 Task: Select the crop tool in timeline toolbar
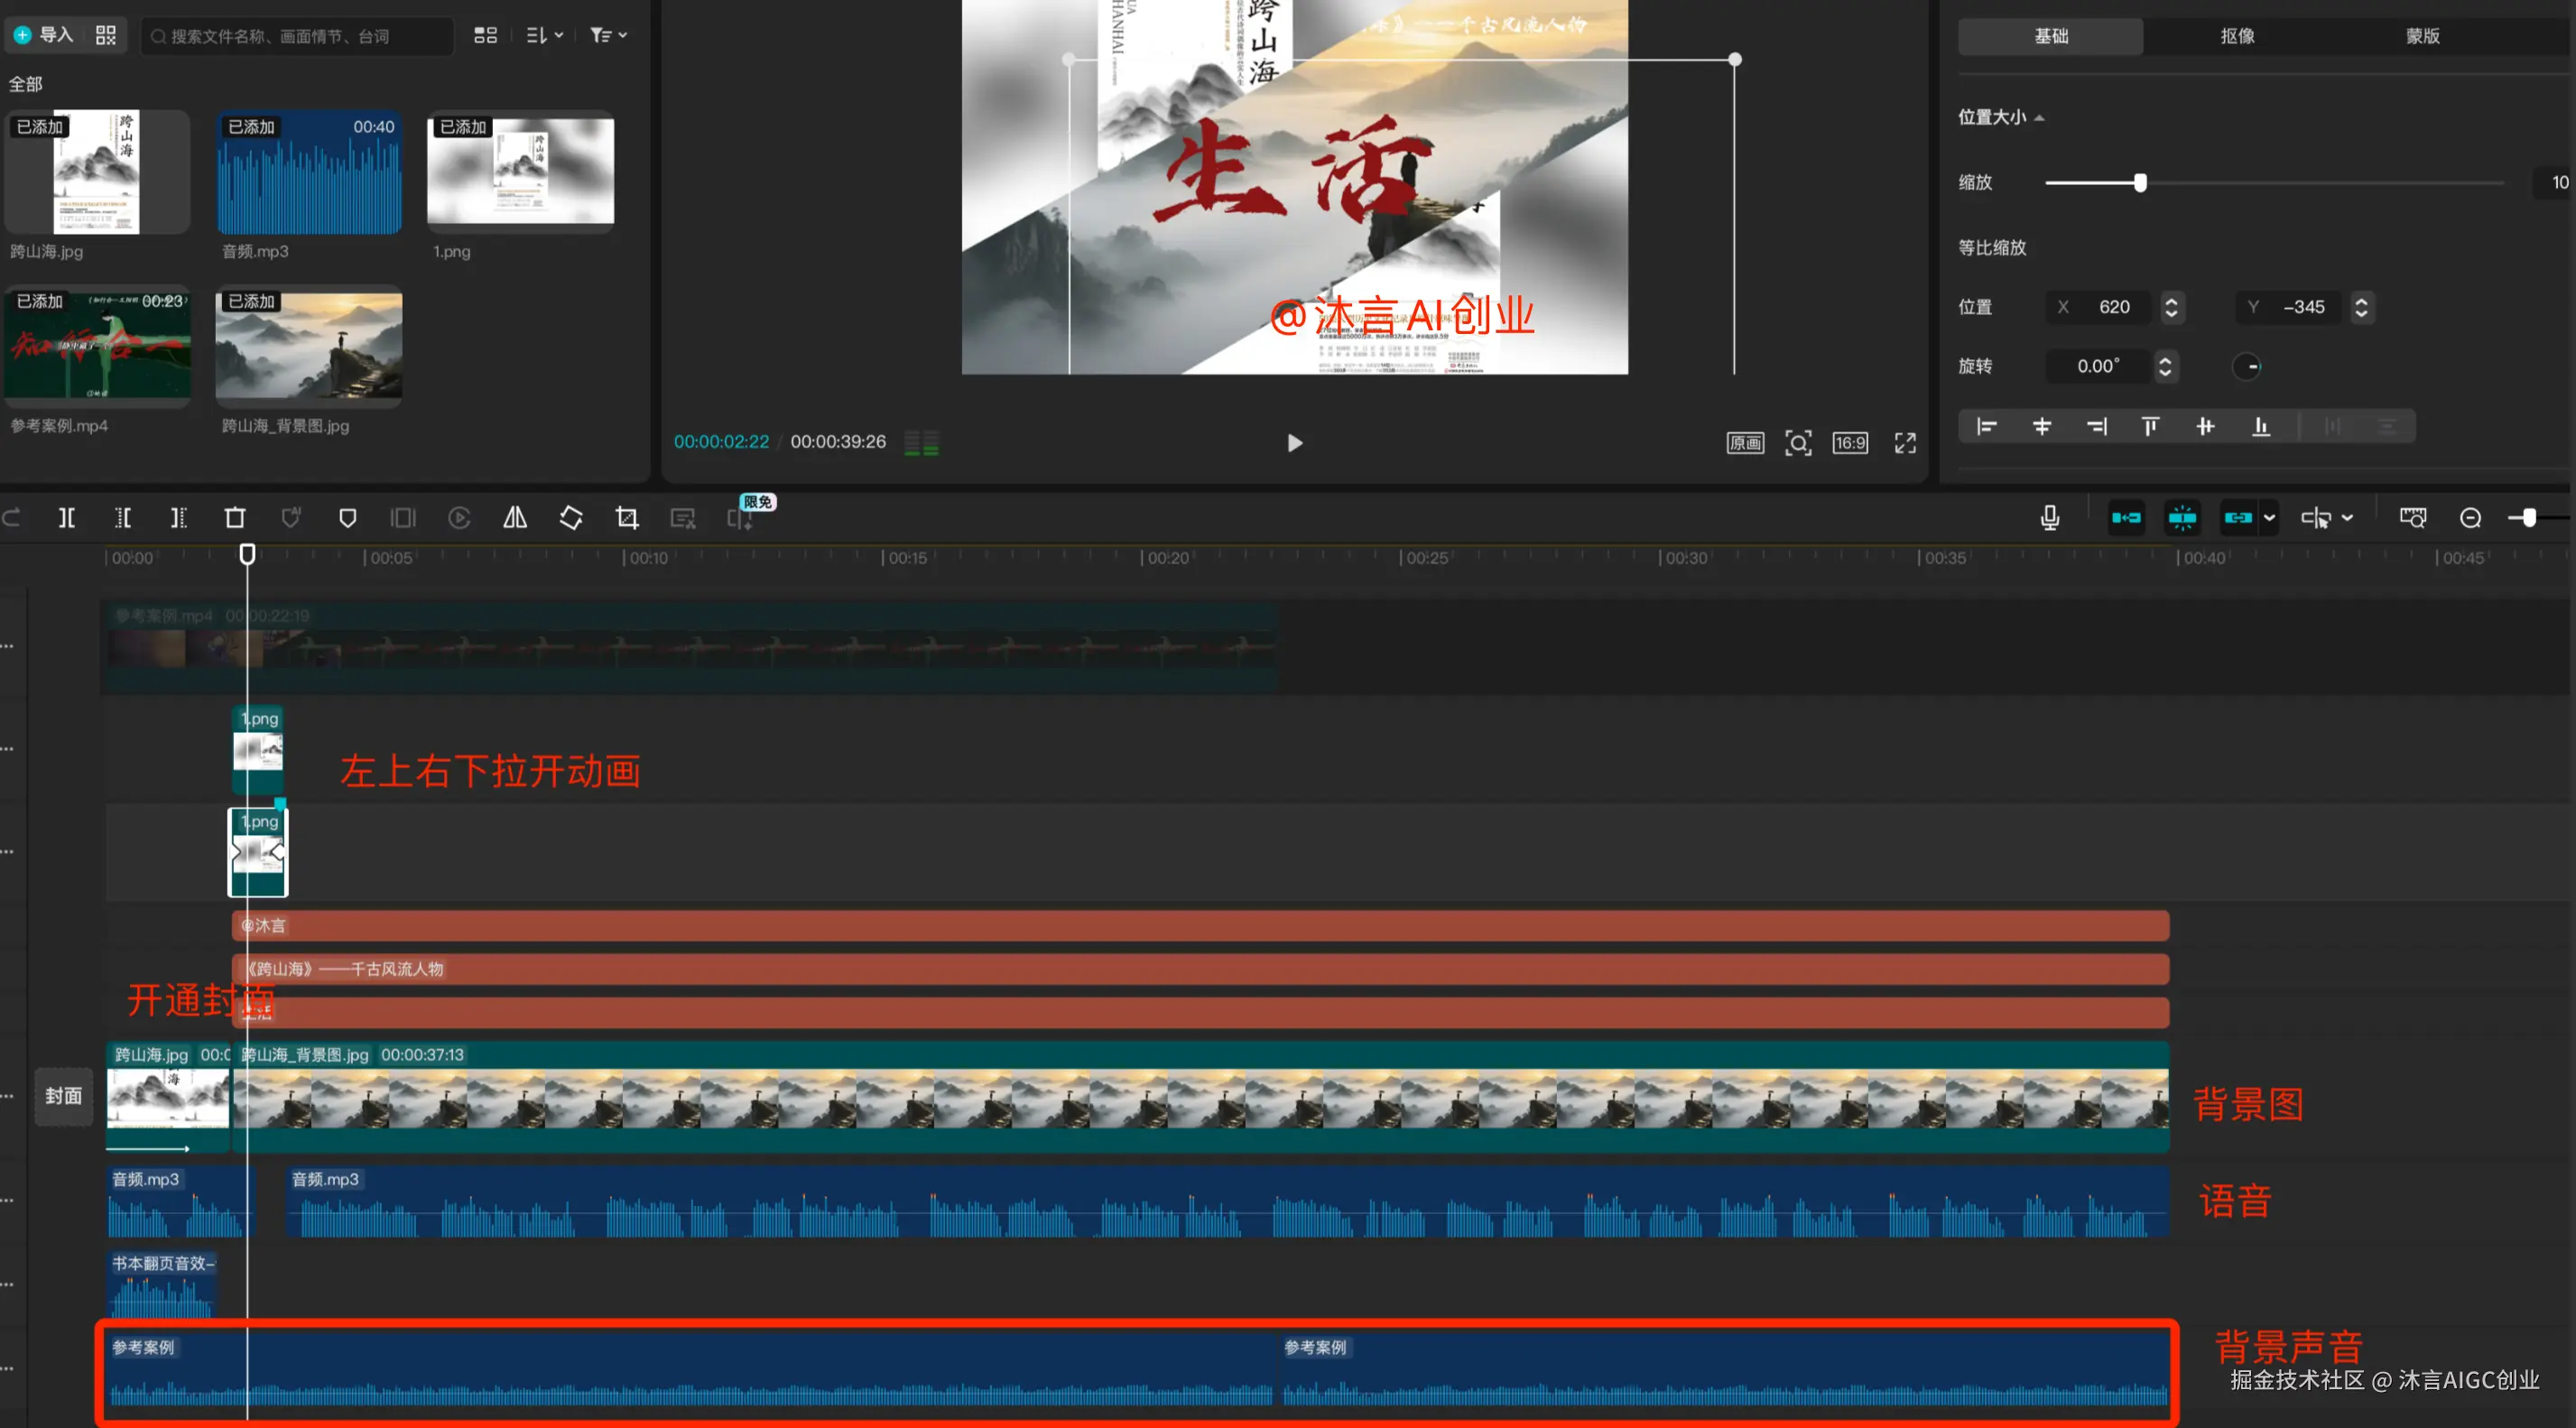point(627,517)
